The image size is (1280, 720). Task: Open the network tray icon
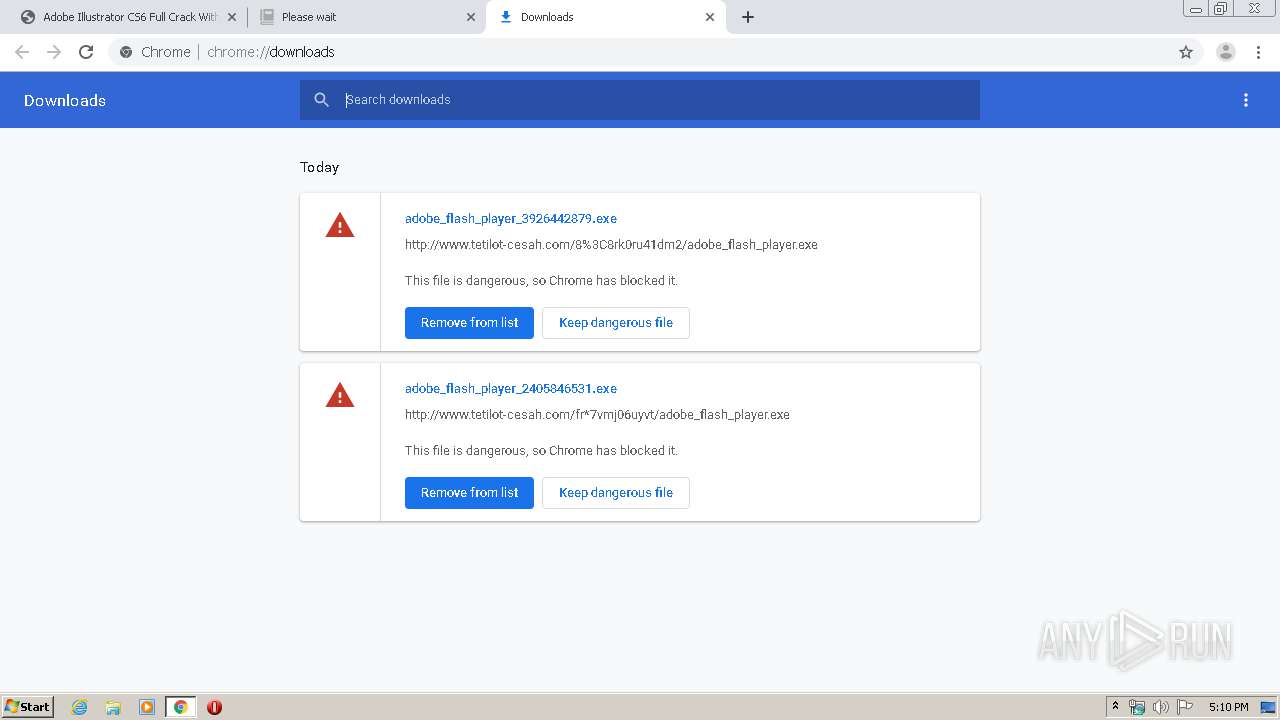[x=1137, y=707]
